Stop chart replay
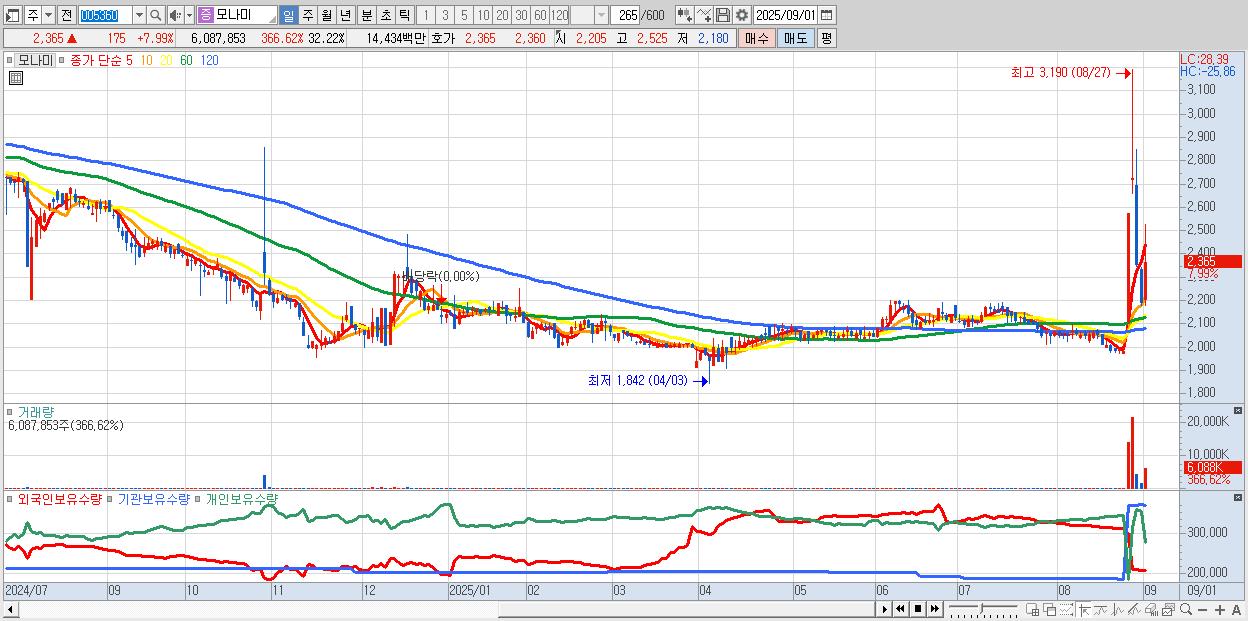1248x621 pixels. pos(918,609)
